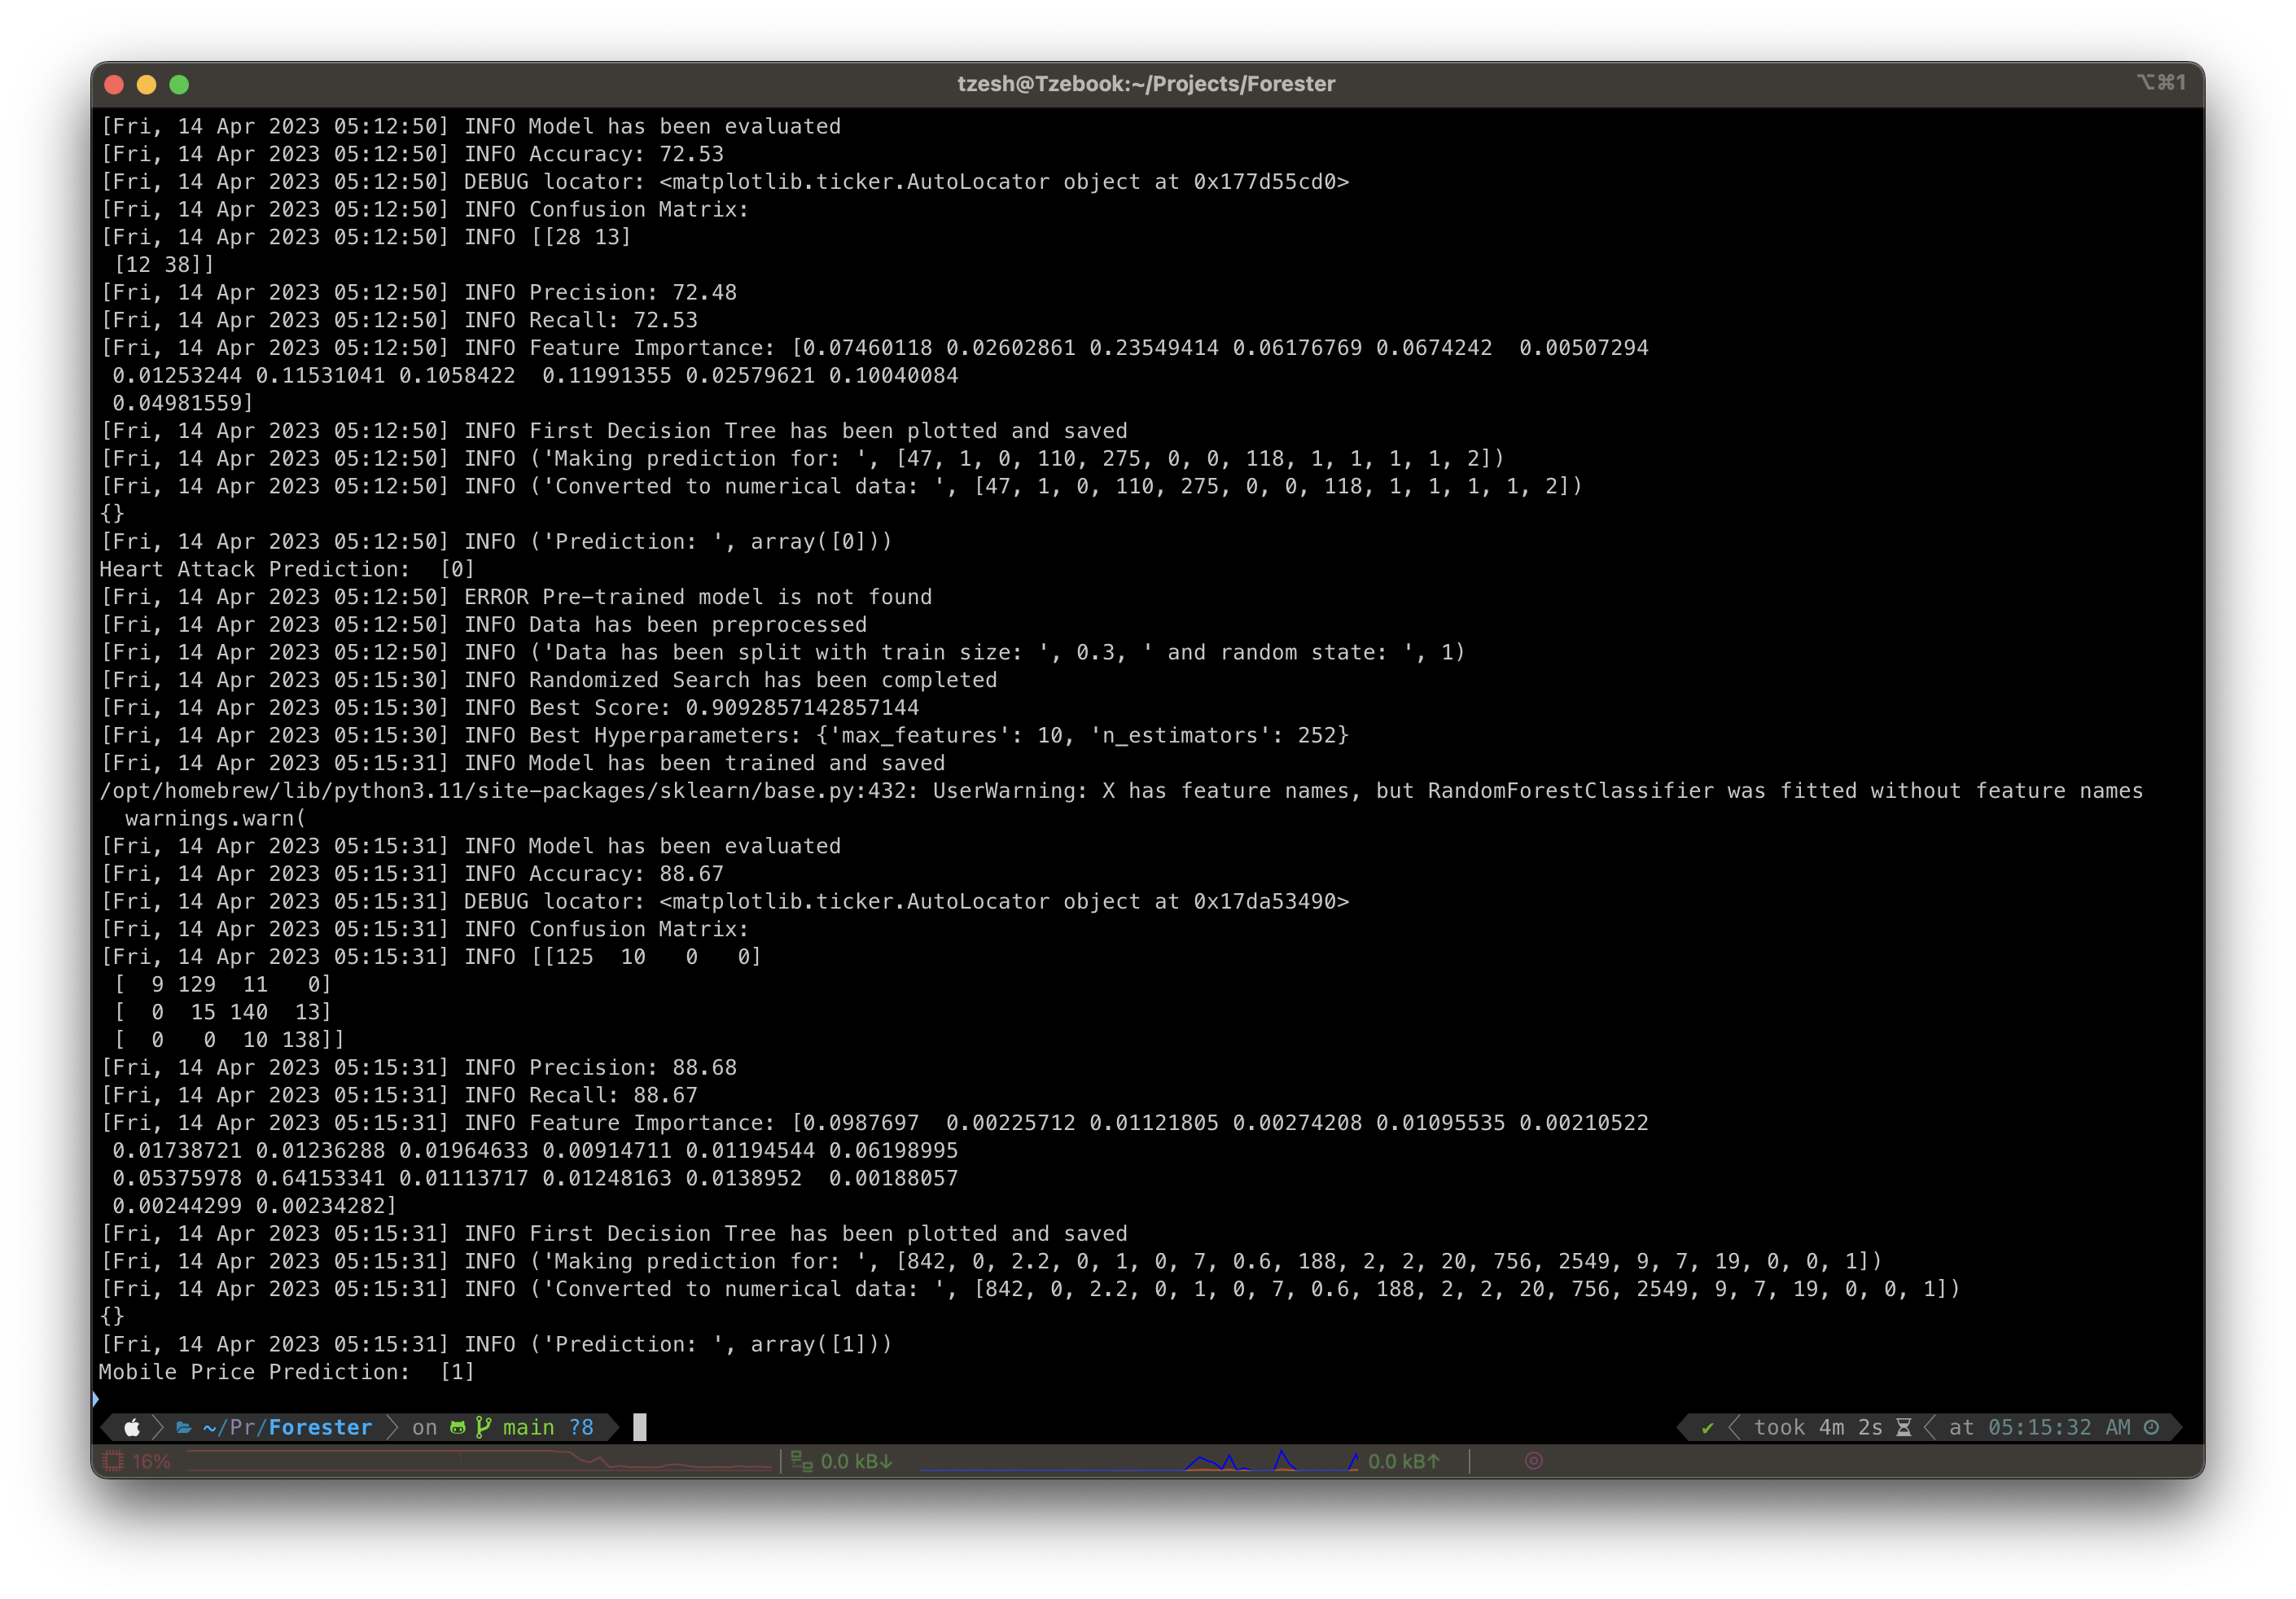2296x1599 pixels.
Task: Click the main branch name in prompt
Action: pyautogui.click(x=528, y=1427)
